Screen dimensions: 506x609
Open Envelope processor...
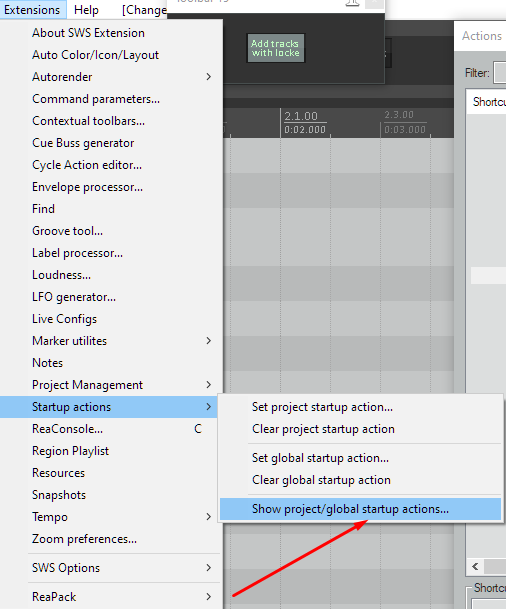(111, 187)
